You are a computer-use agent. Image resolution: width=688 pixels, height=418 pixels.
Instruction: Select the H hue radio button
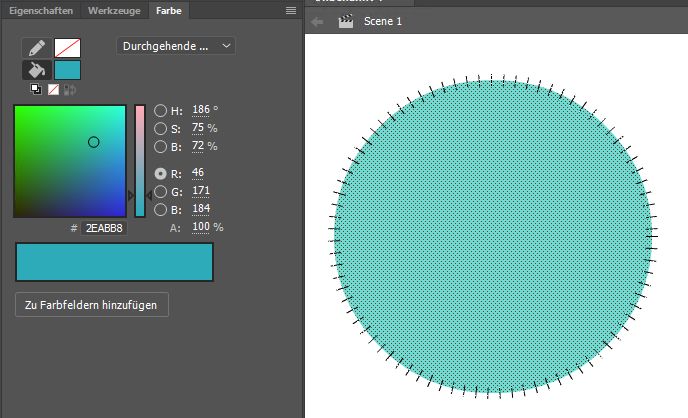pyautogui.click(x=161, y=111)
